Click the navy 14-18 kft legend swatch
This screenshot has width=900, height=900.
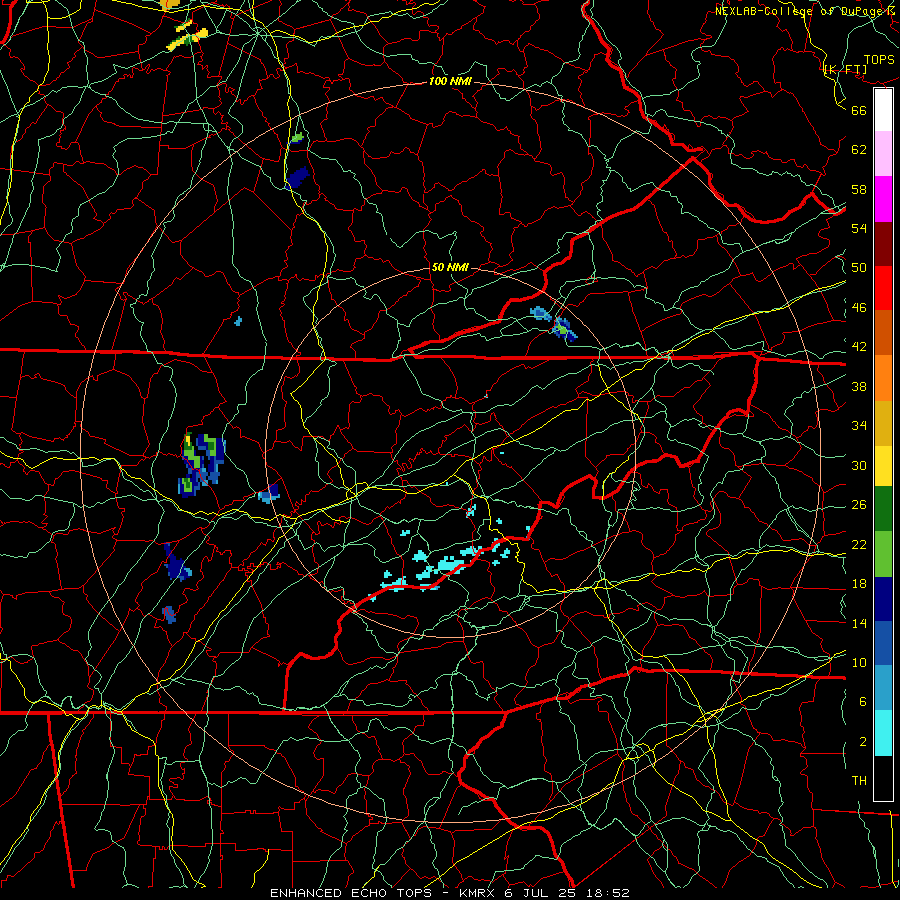(x=883, y=599)
